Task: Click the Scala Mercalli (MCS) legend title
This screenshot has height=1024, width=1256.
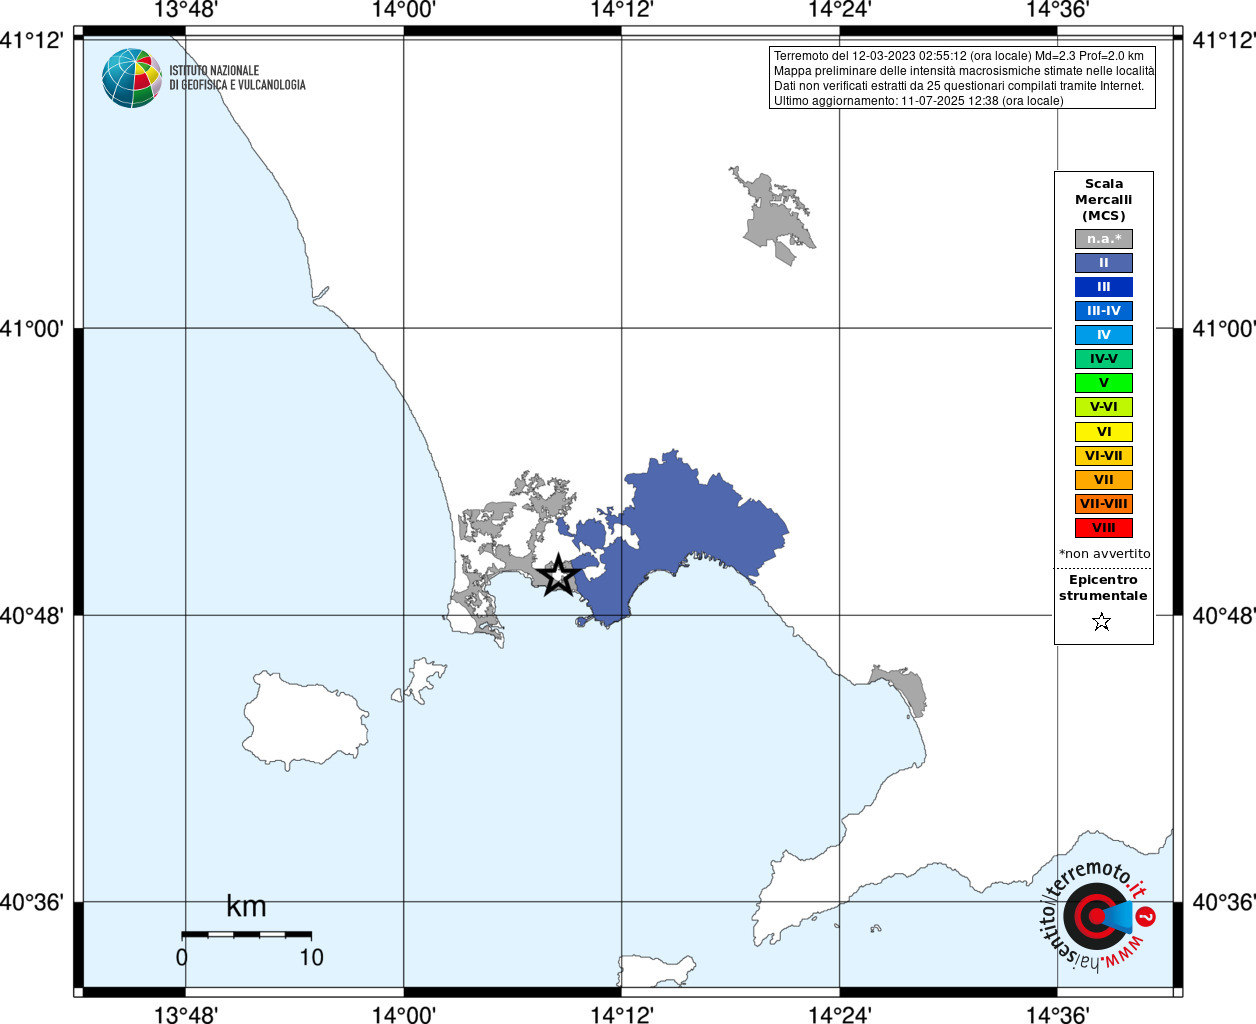Action: [x=1104, y=200]
